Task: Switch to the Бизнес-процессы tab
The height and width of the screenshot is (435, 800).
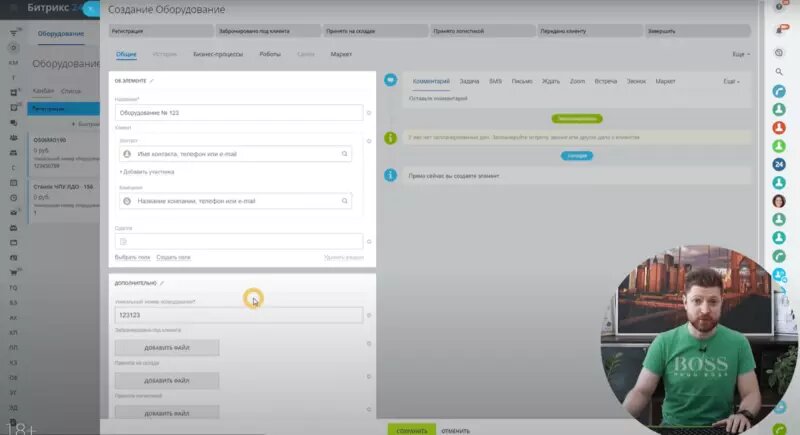Action: (x=218, y=54)
